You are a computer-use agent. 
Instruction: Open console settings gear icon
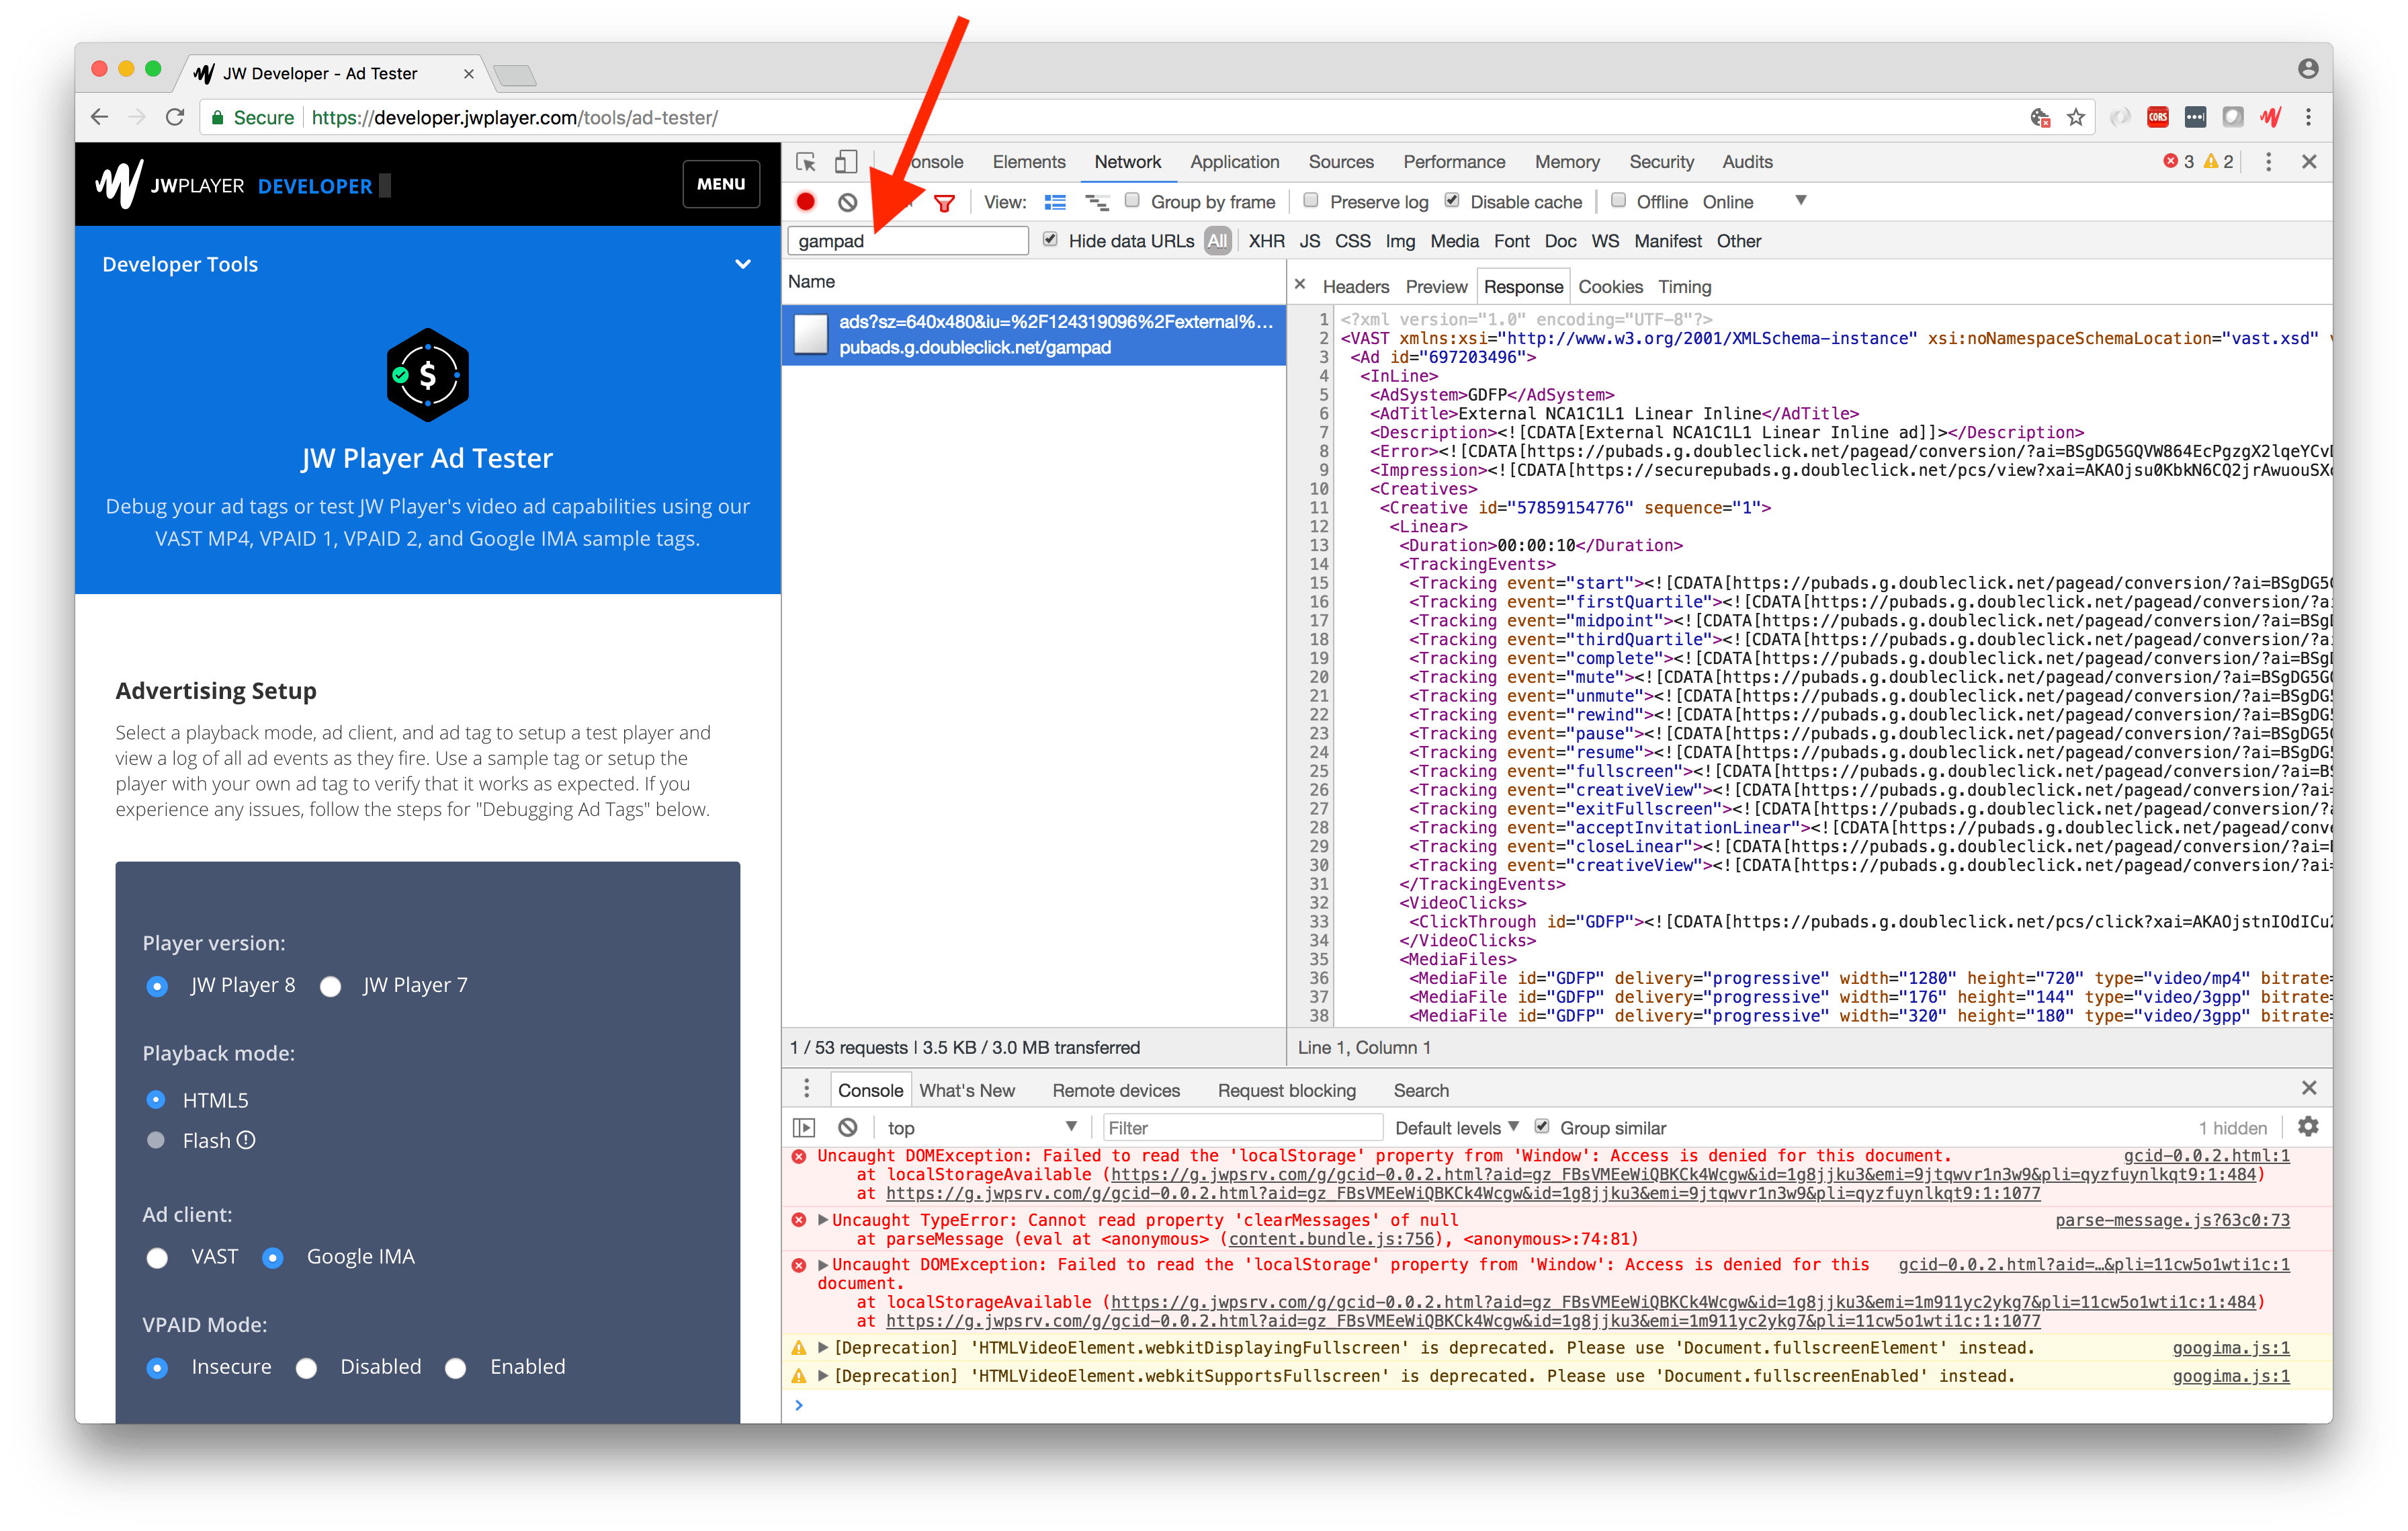[x=2308, y=1127]
